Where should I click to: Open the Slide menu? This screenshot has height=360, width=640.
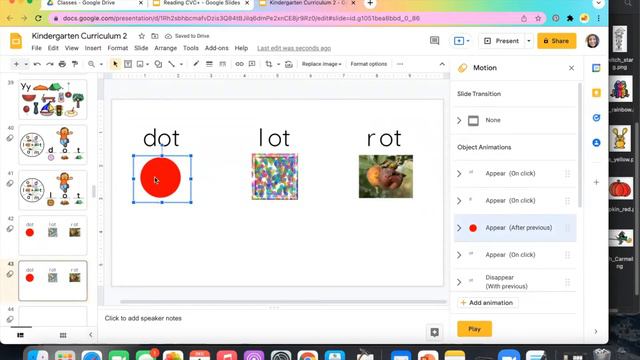[x=141, y=48]
